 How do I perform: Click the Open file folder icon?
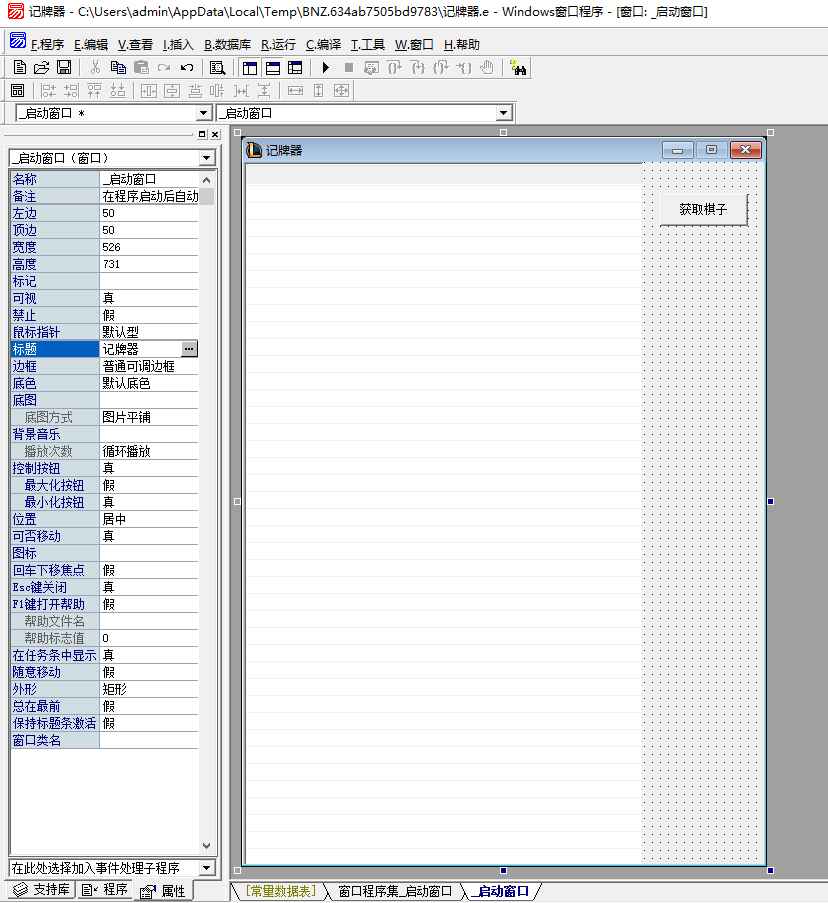[x=41, y=67]
